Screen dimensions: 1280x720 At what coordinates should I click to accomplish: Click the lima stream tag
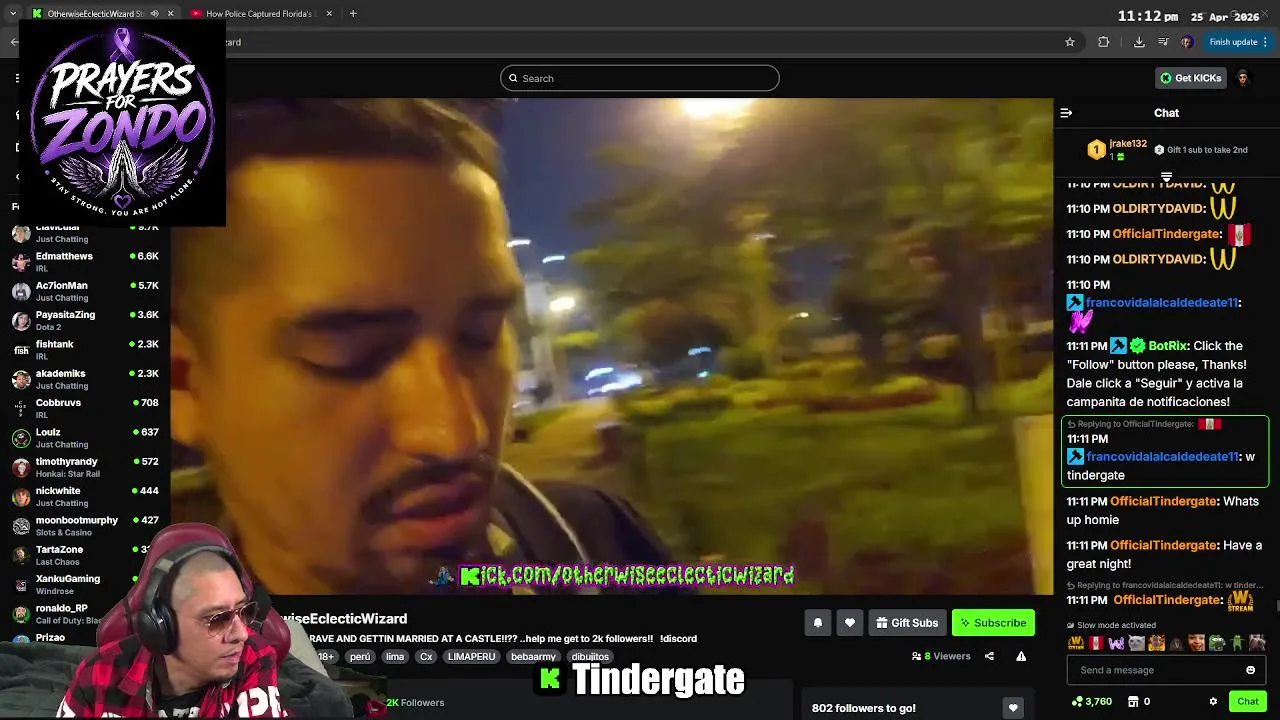[x=395, y=657]
